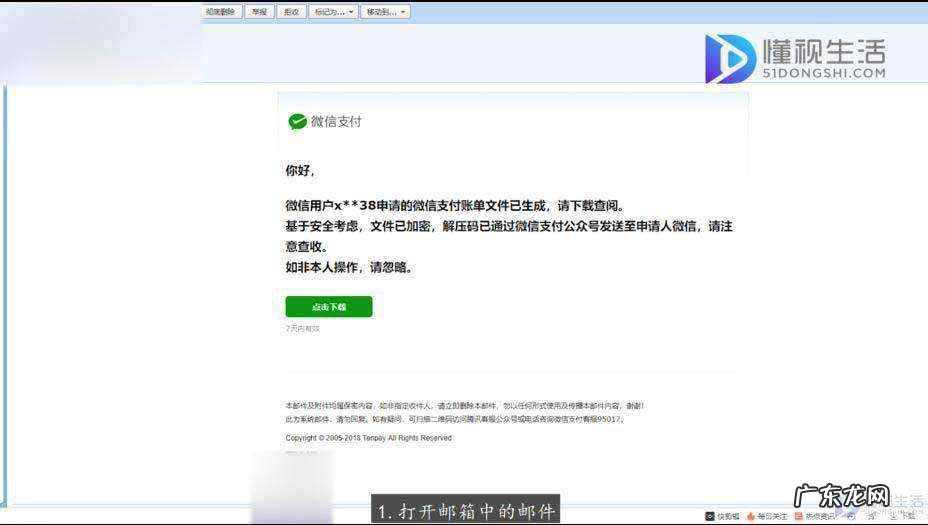Click the "你好," greeting text
This screenshot has height=525, width=928.
(300, 170)
